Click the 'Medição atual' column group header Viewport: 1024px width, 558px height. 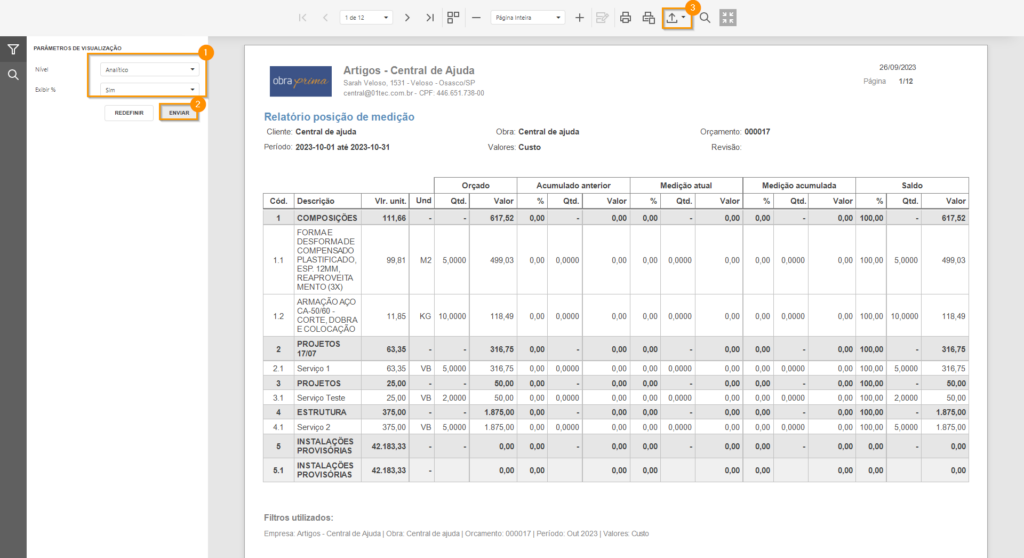[x=686, y=186]
